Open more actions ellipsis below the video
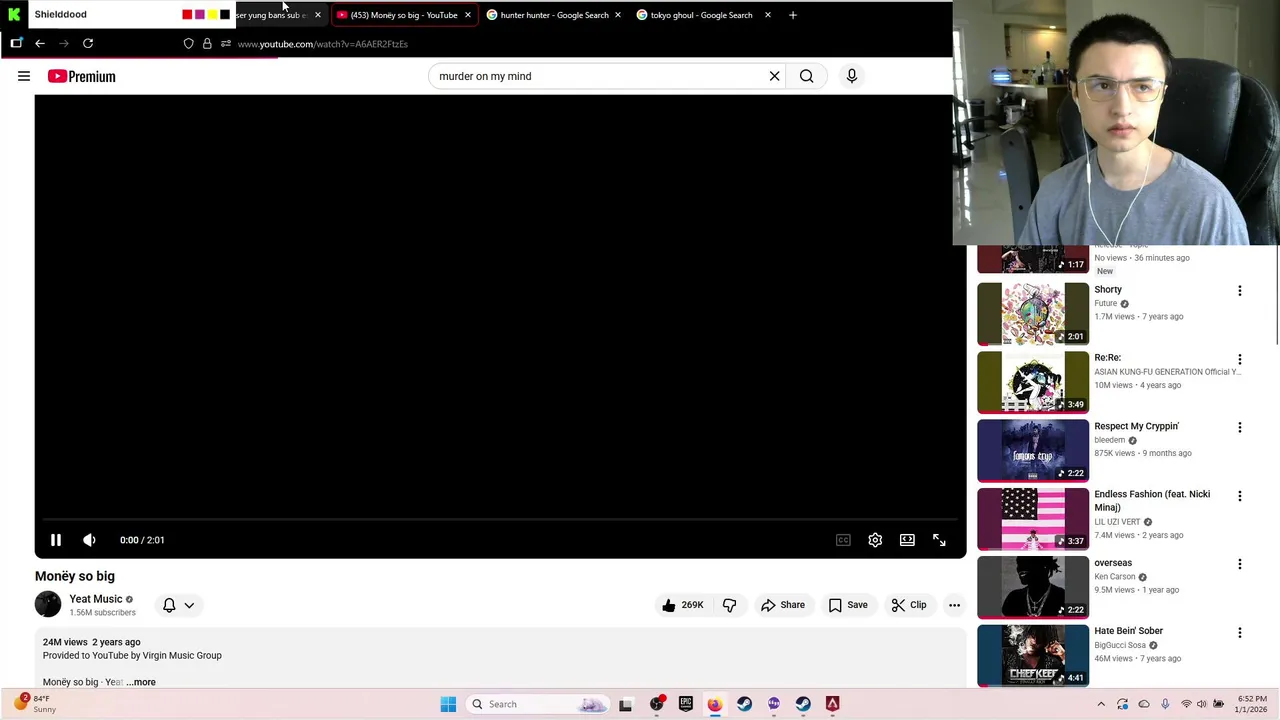Image resolution: width=1280 pixels, height=720 pixels. (954, 605)
